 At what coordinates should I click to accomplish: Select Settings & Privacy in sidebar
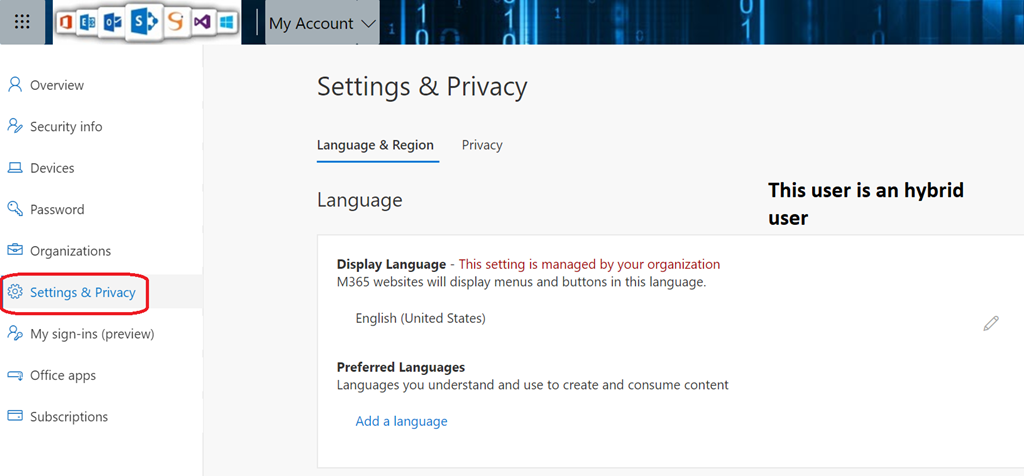82,292
